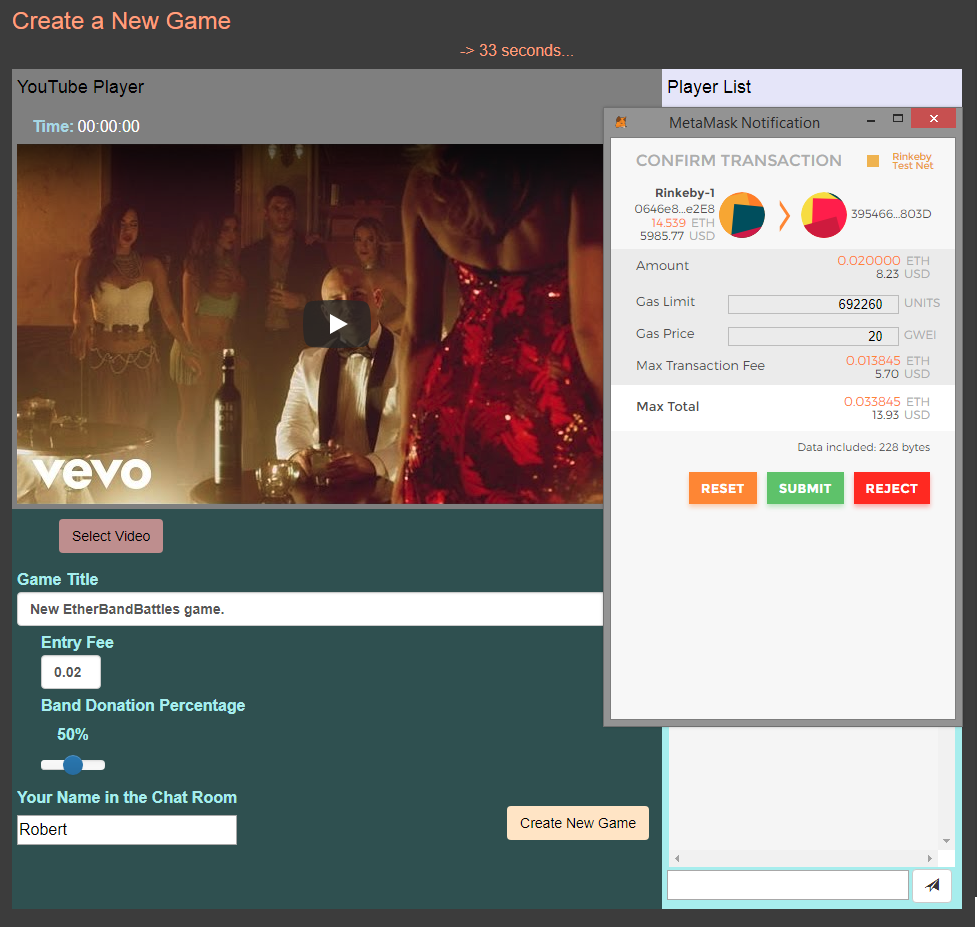Screen dimensions: 977x927
Task: Click Max Transaction Fee 0.013845 ETH value
Action: 887,360
